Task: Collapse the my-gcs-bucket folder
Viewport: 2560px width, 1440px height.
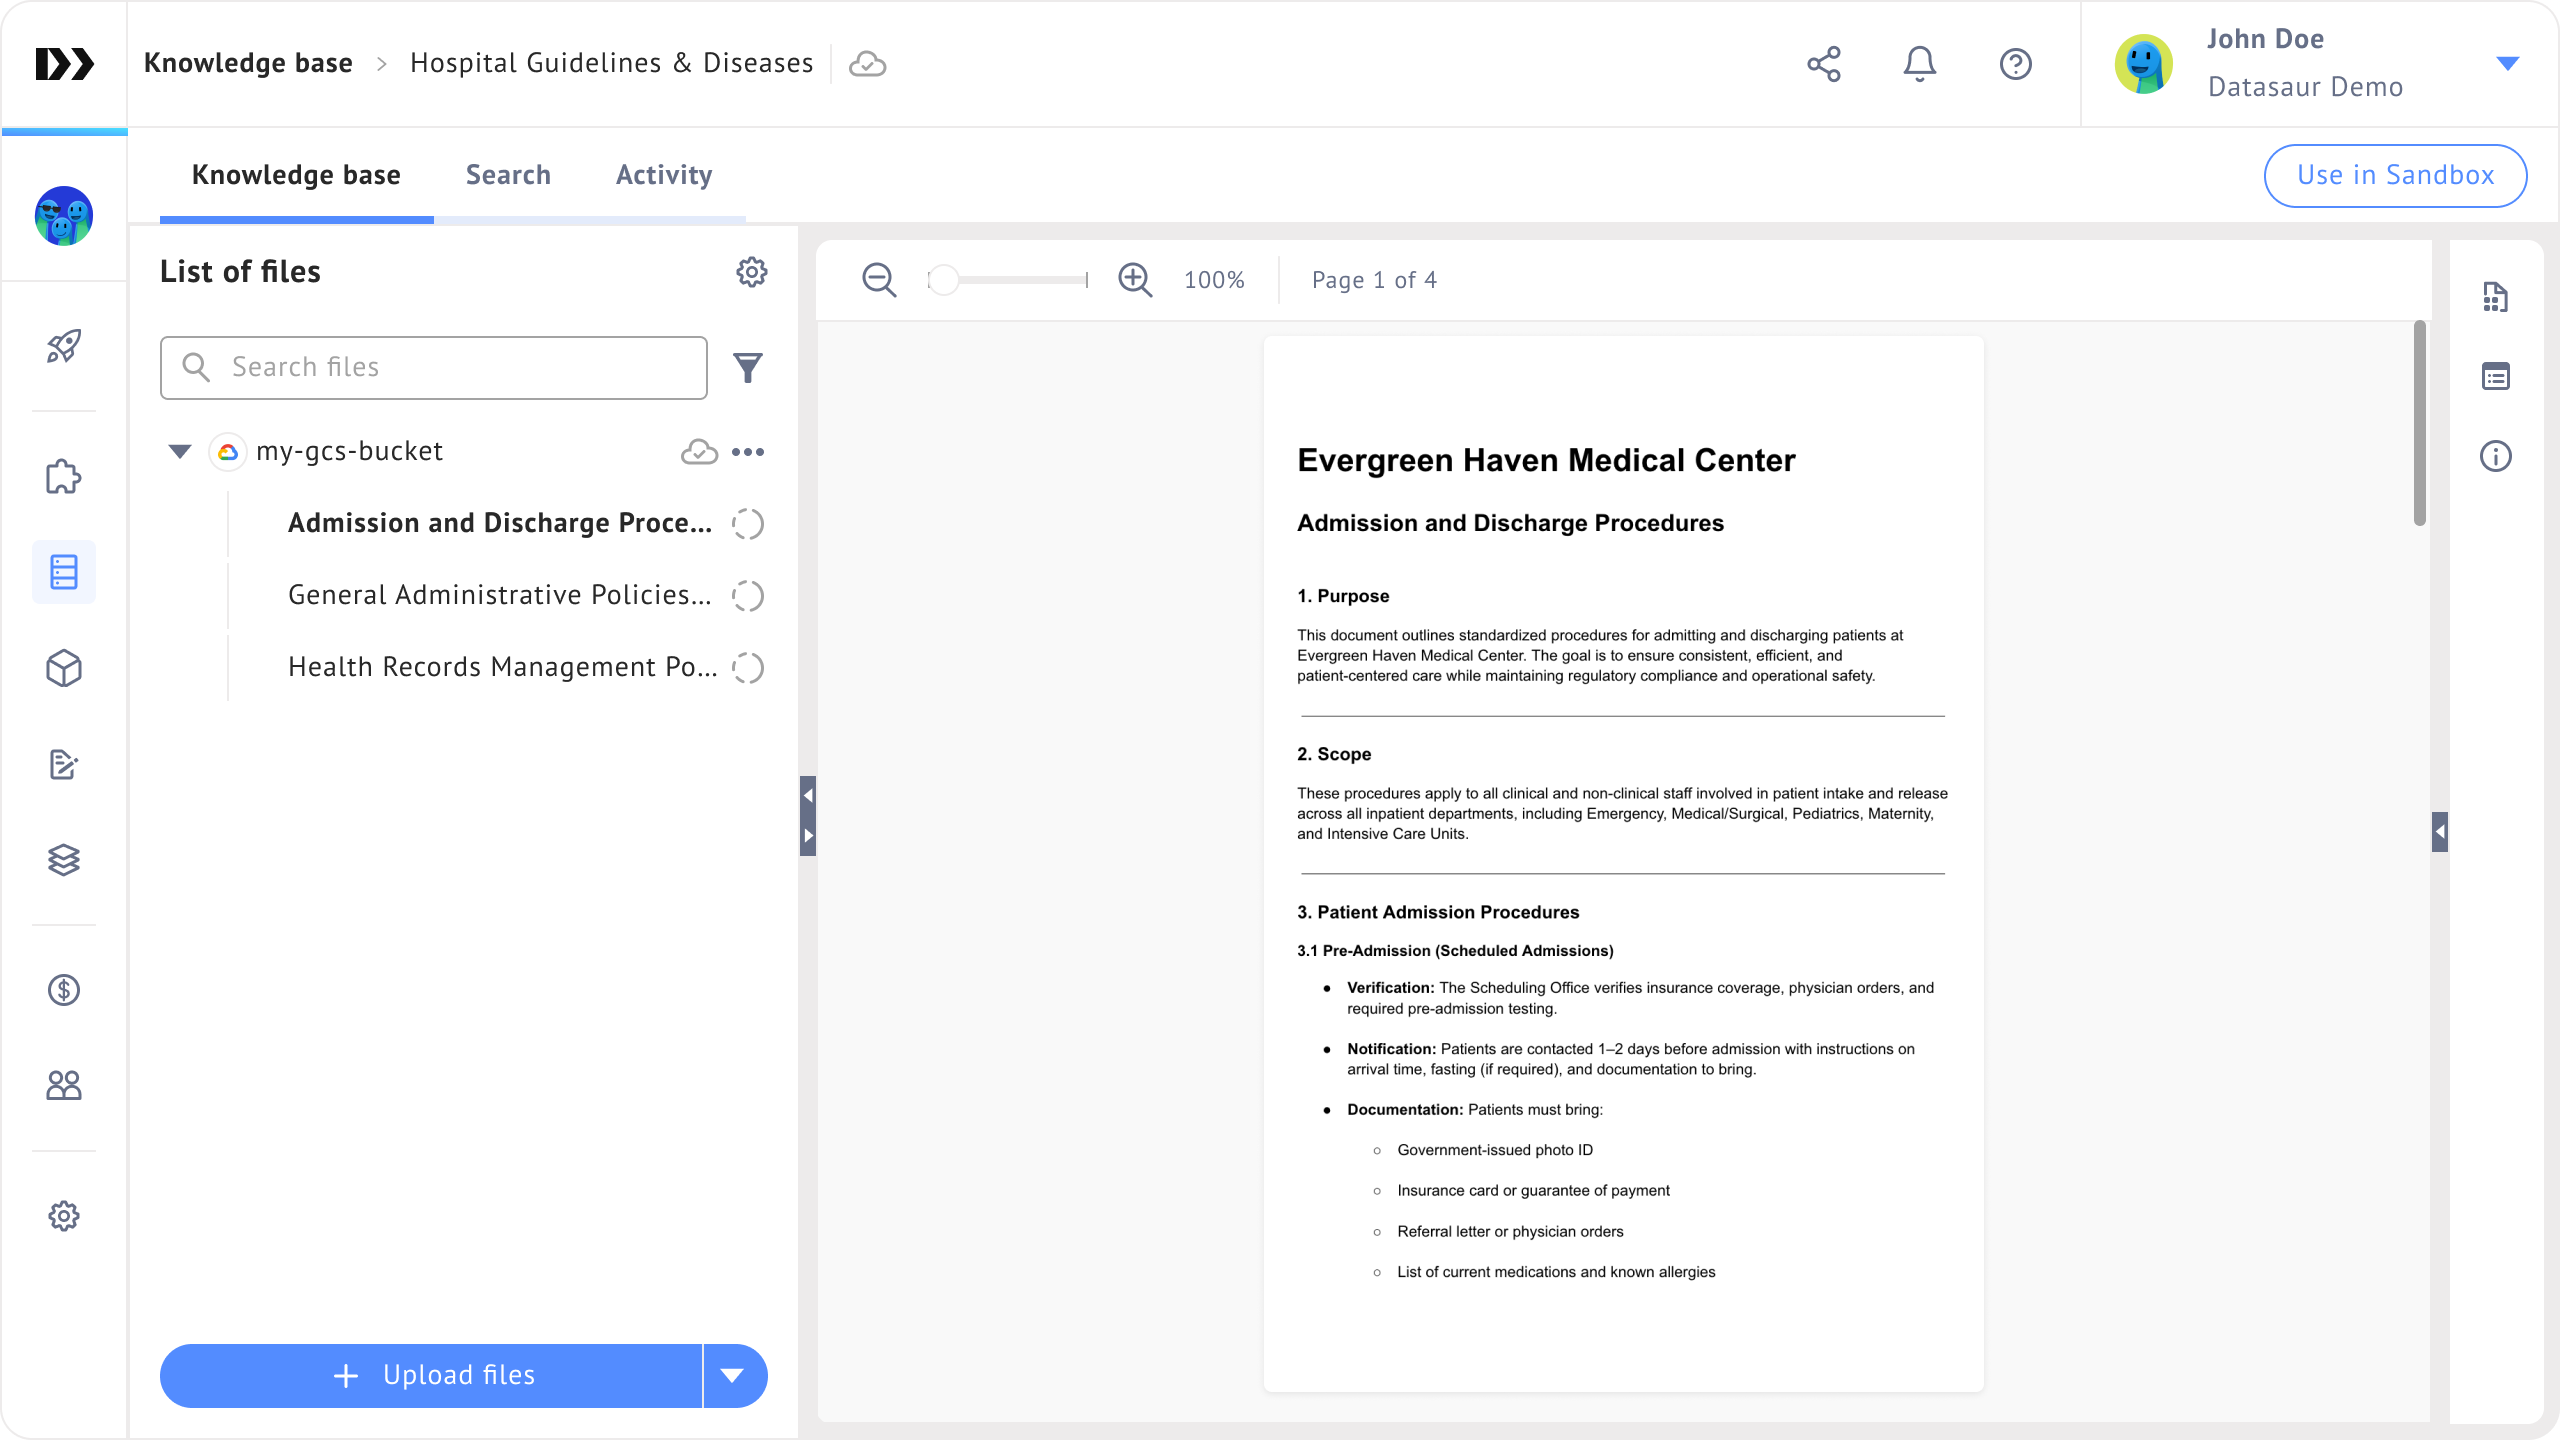Action: tap(180, 452)
